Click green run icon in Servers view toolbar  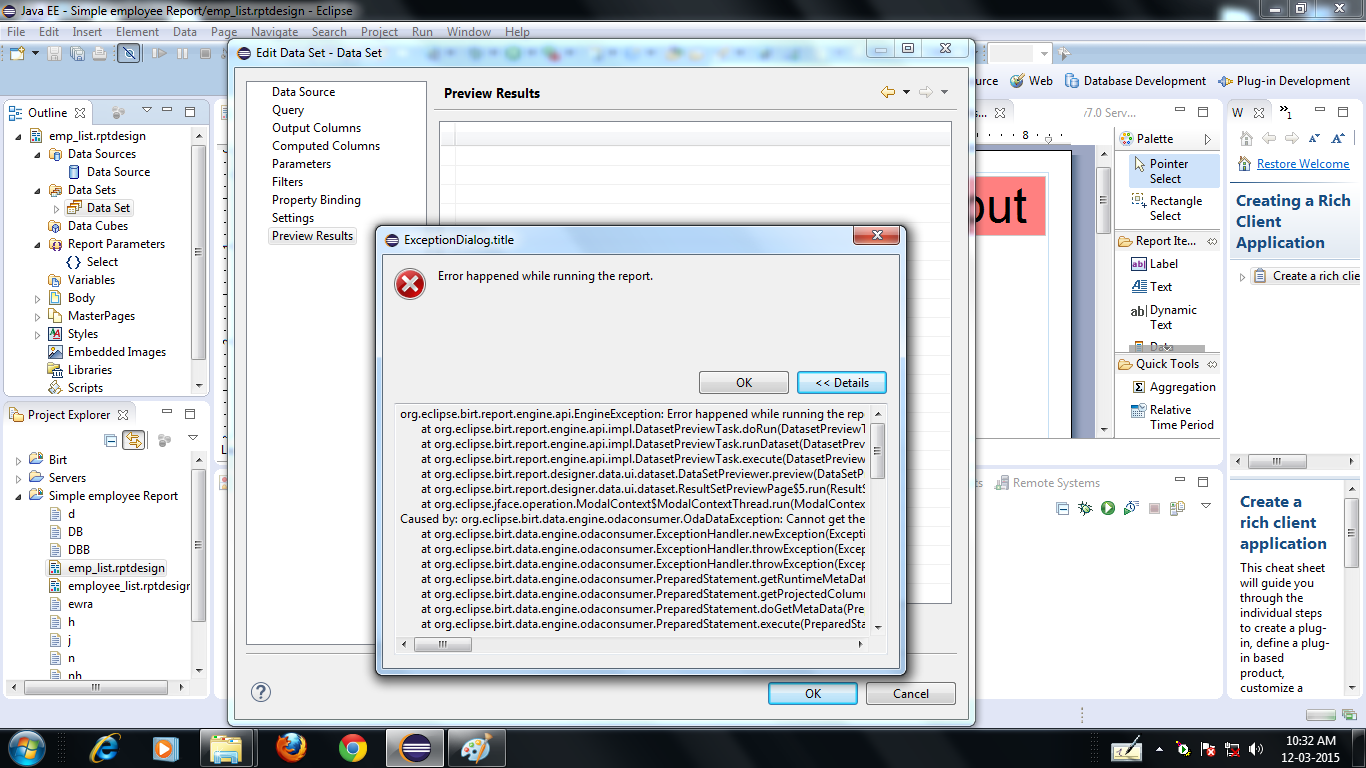pyautogui.click(x=1108, y=508)
